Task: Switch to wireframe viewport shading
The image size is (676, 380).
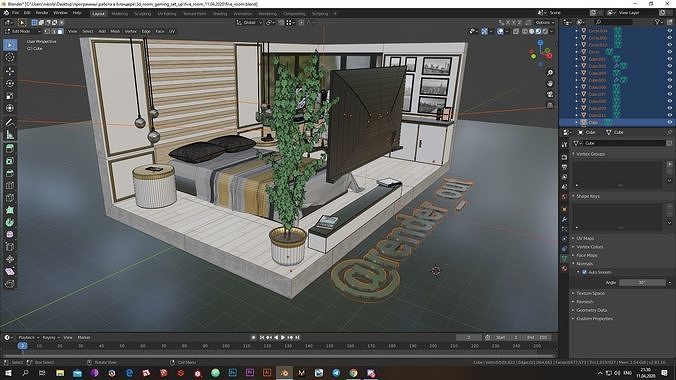Action: (x=525, y=31)
